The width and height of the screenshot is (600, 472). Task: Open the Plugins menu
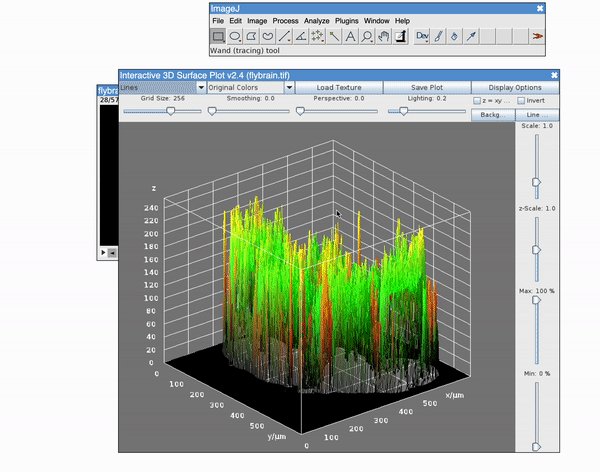(x=347, y=21)
